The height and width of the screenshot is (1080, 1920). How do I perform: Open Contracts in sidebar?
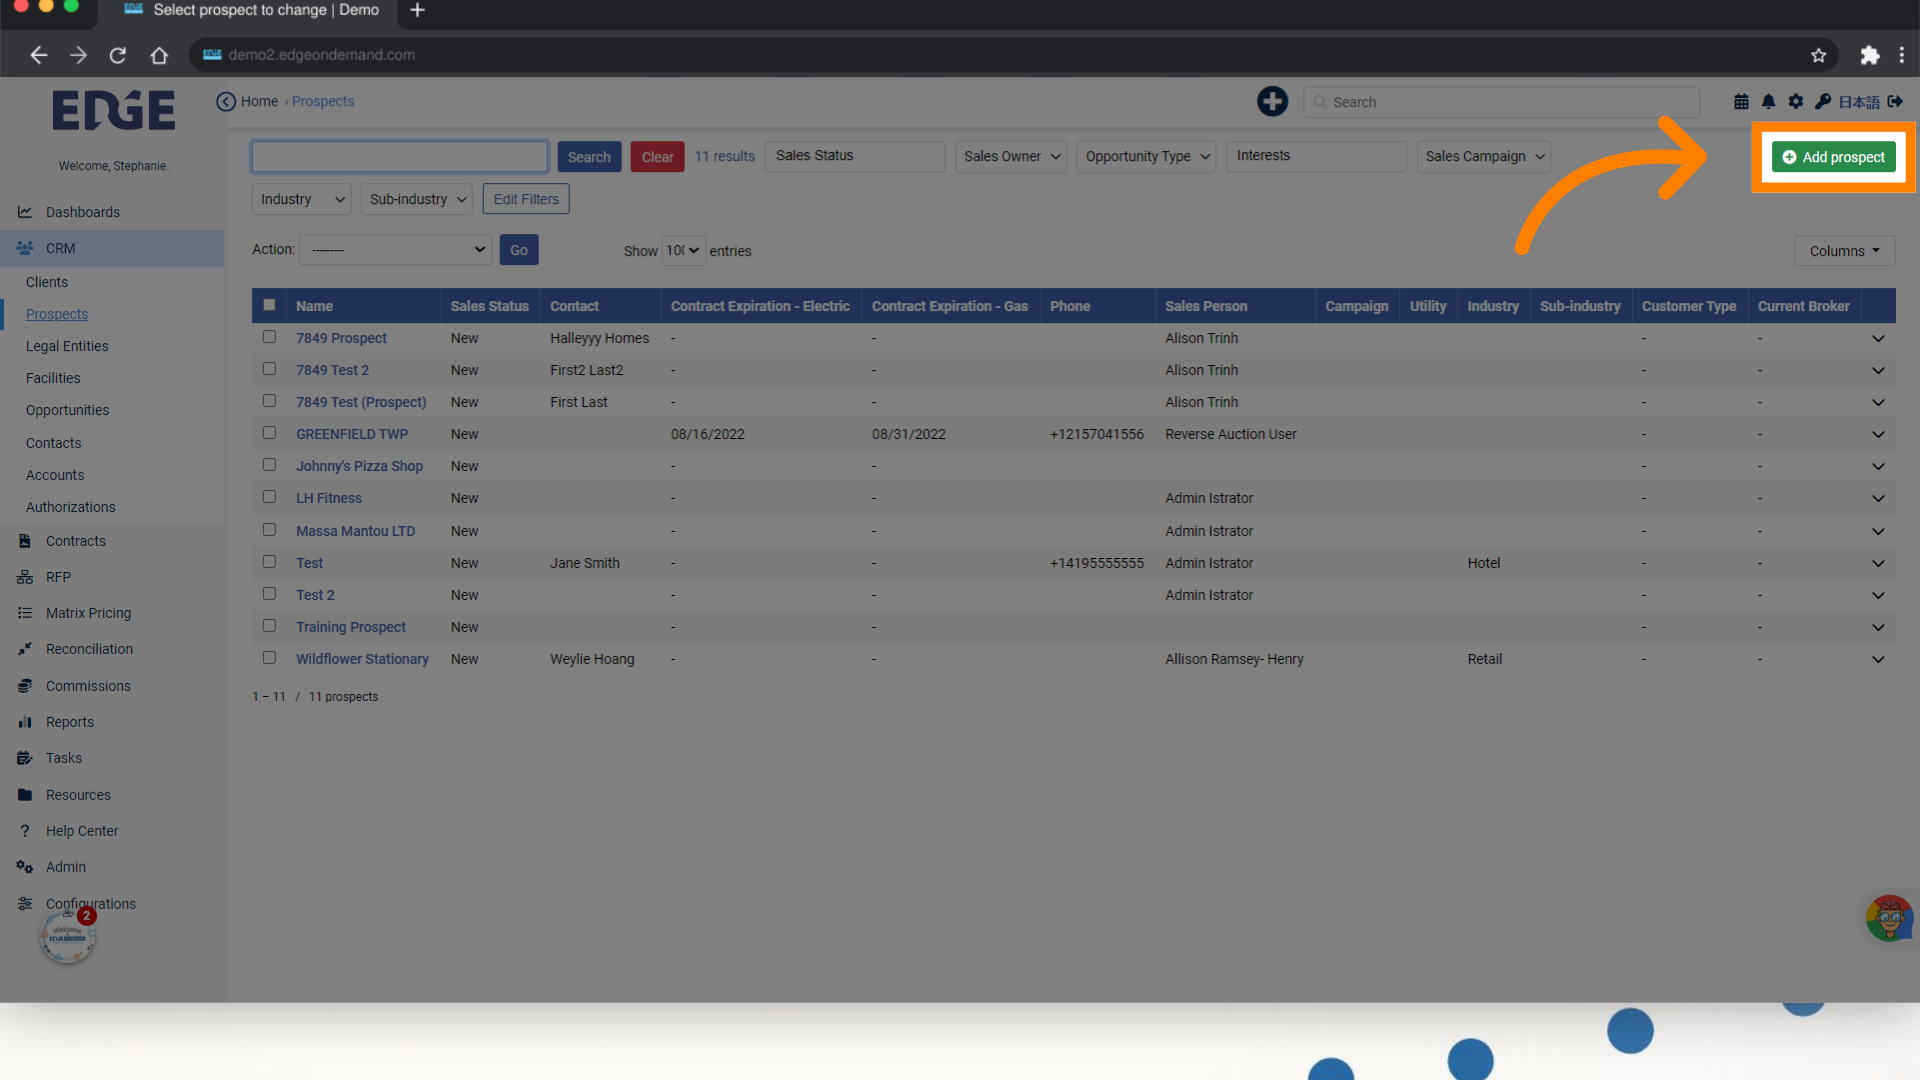76,541
